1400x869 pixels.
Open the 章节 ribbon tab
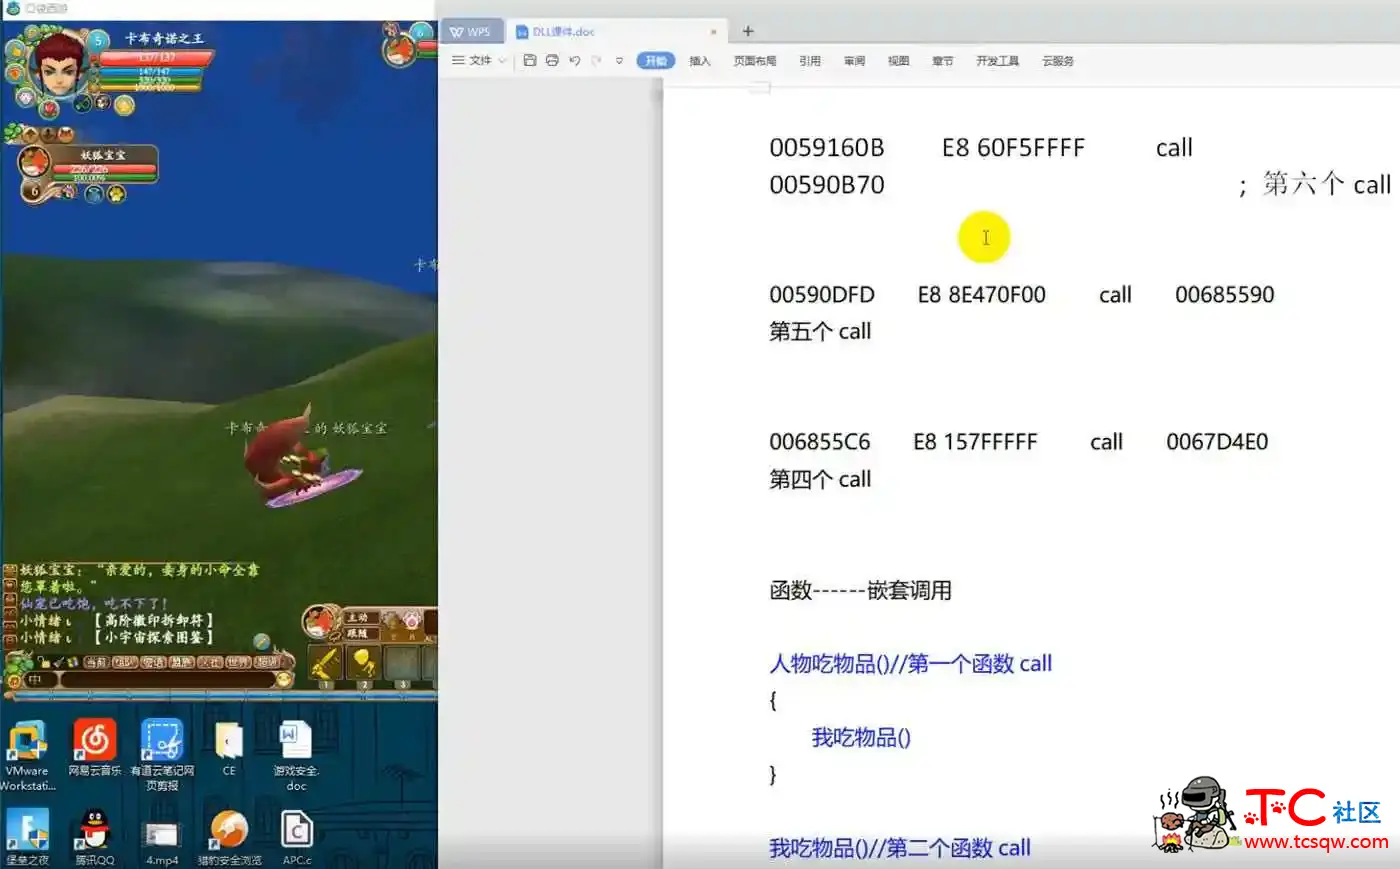point(942,61)
